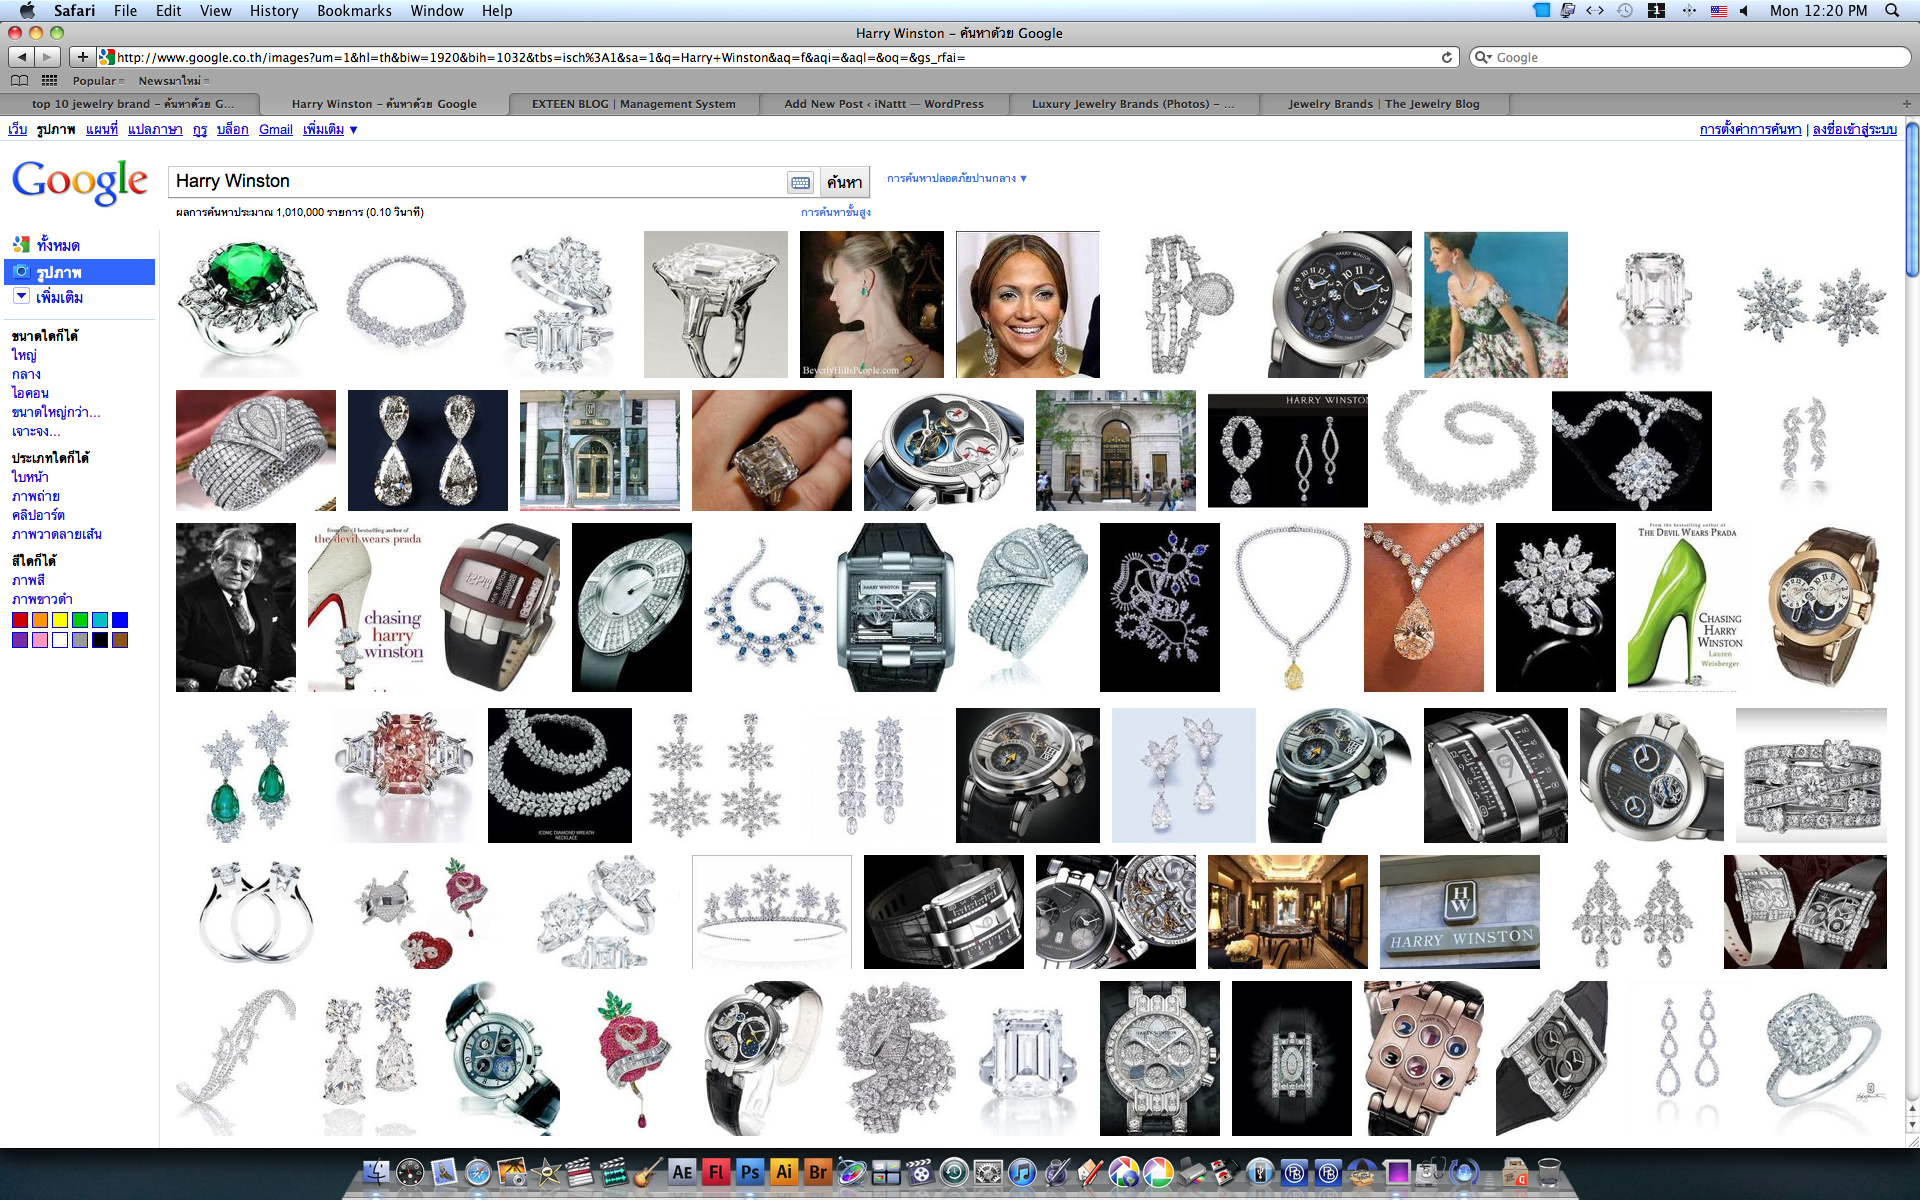Open the Trash in the dock
This screenshot has height=1200, width=1920.
pos(1549,1172)
